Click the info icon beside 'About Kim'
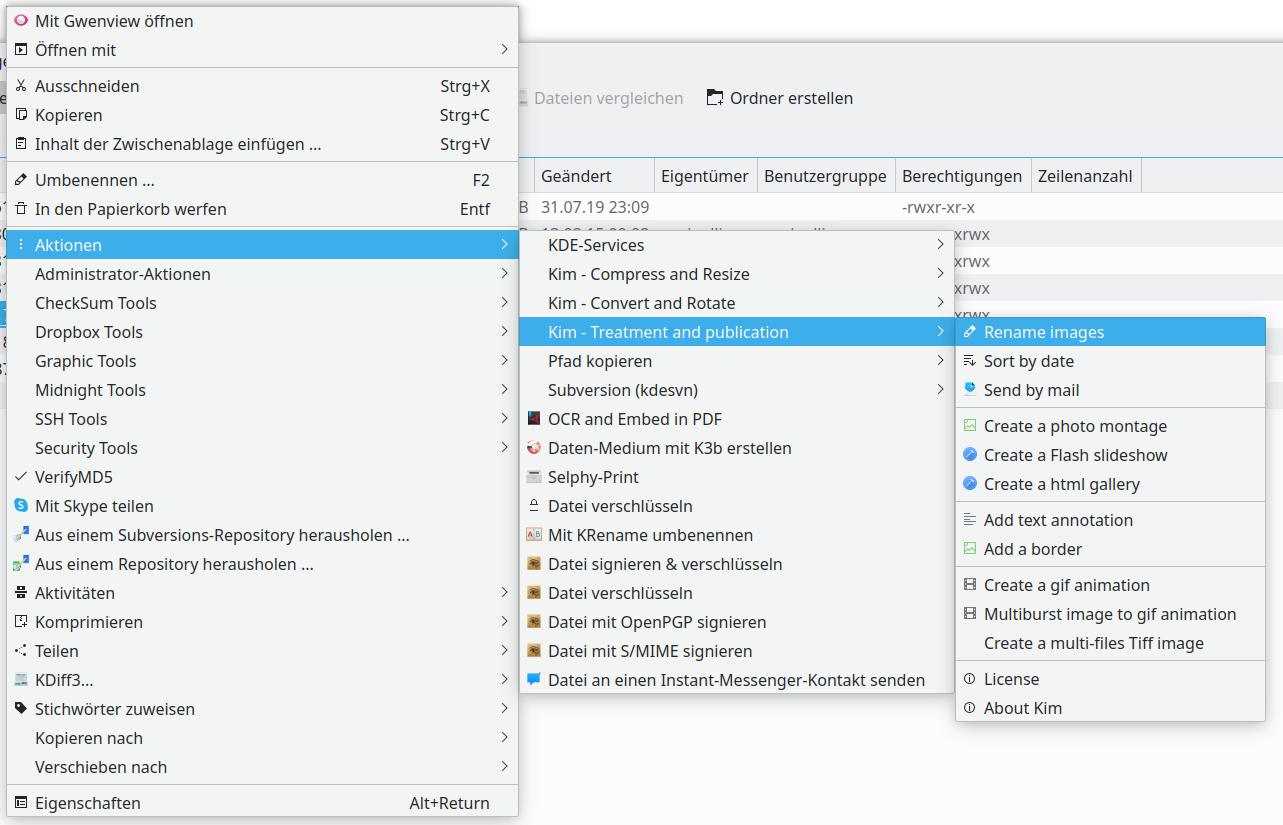This screenshot has width=1283, height=825. pyautogui.click(x=969, y=708)
